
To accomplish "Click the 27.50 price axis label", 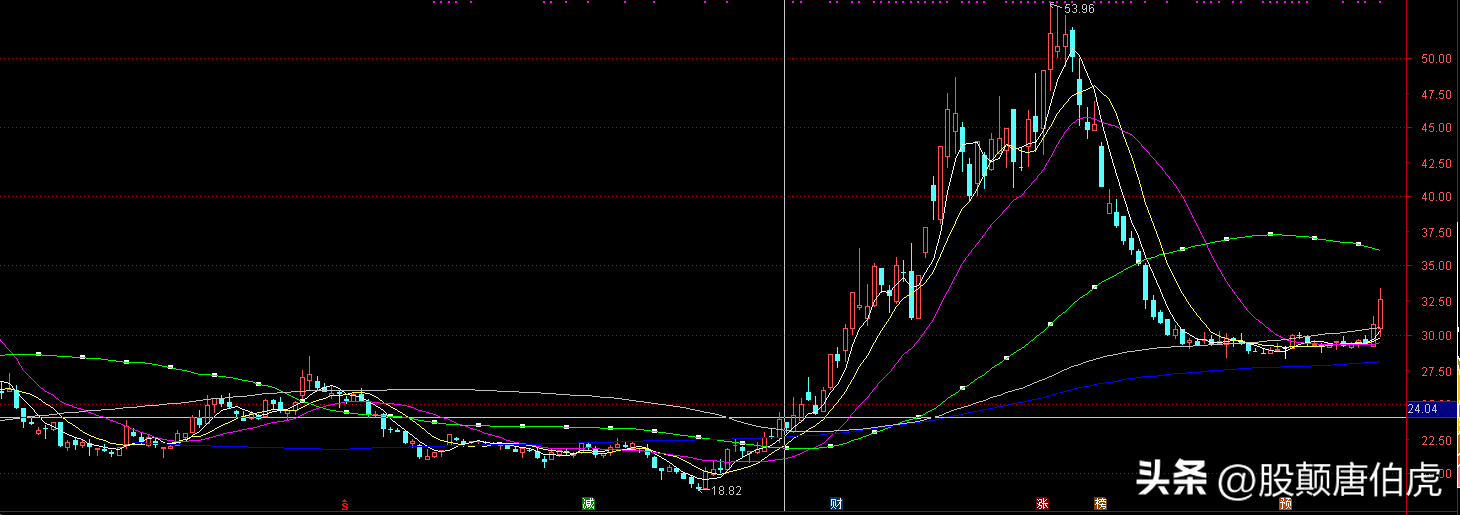I will 1436,371.
